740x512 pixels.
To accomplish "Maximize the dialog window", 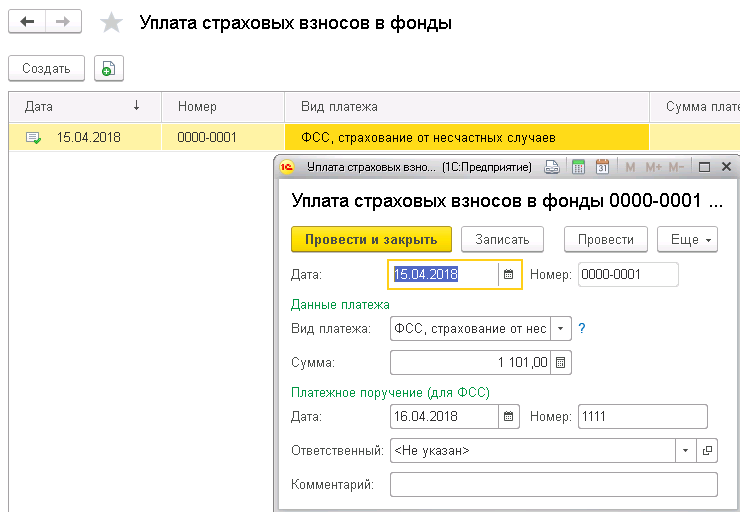I will tap(704, 167).
